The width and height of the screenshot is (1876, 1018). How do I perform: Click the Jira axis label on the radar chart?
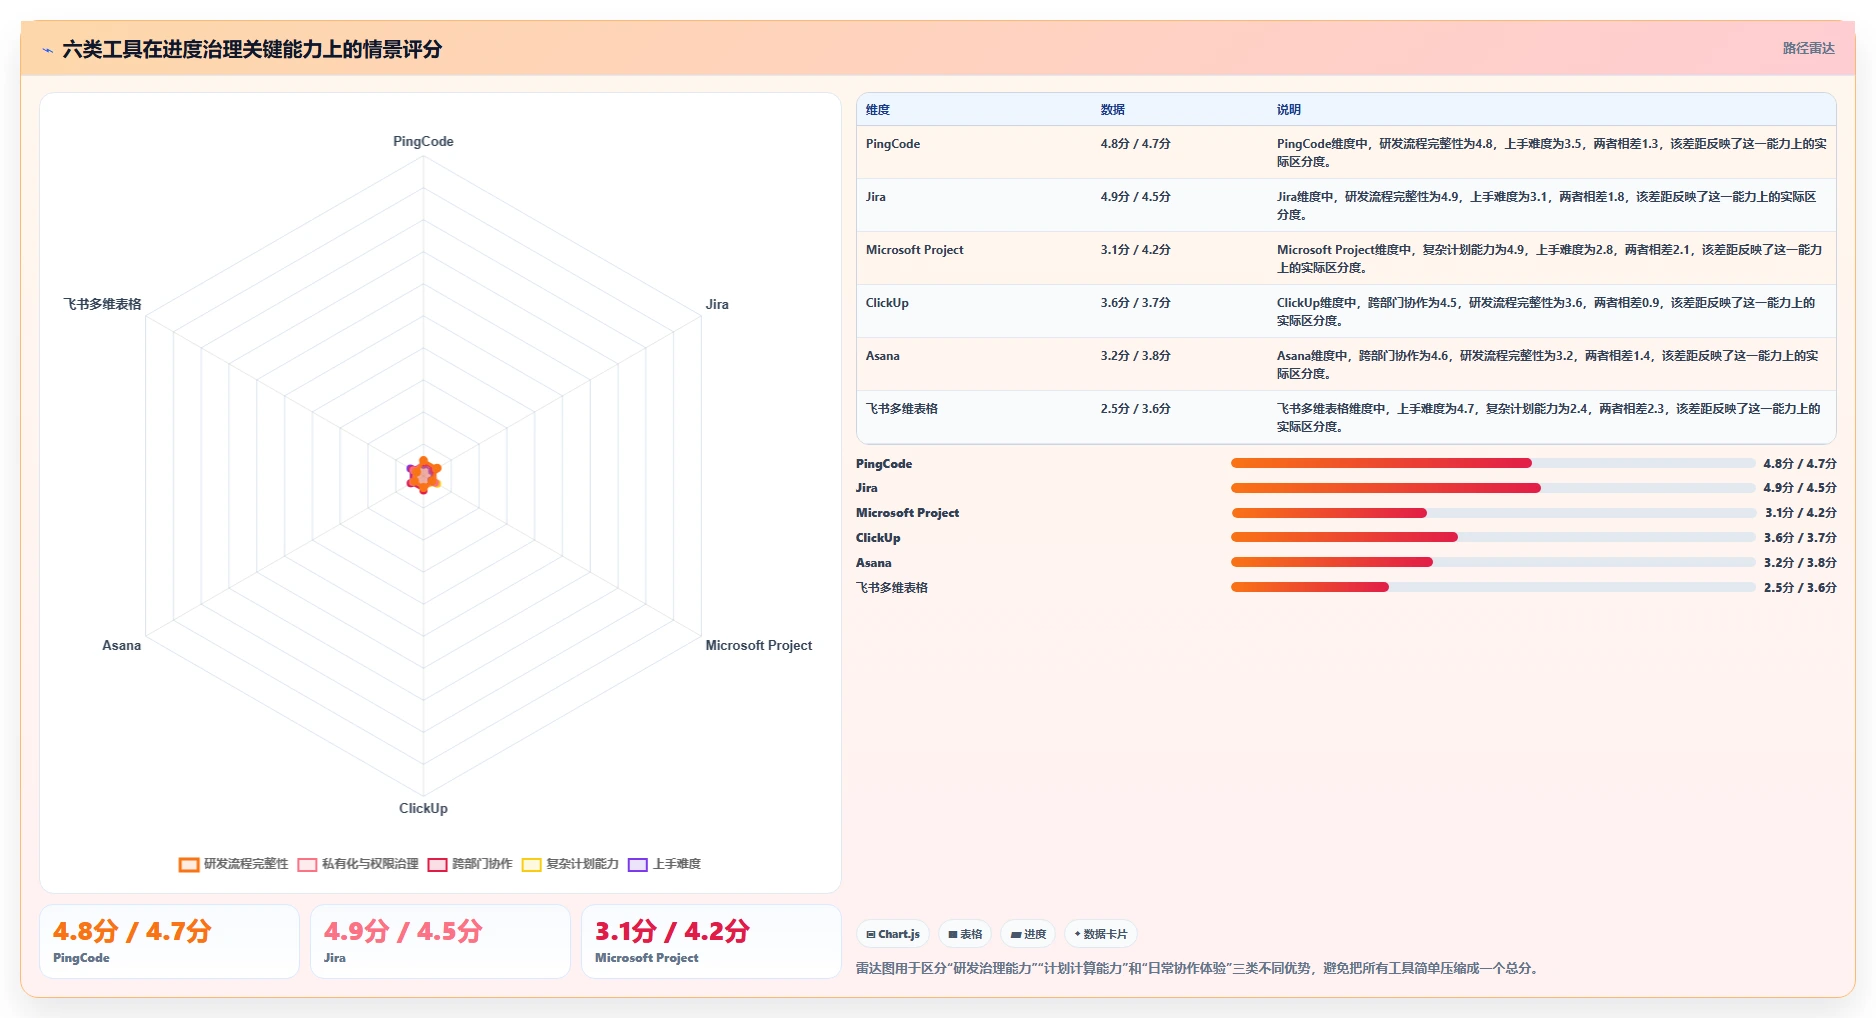click(x=717, y=304)
